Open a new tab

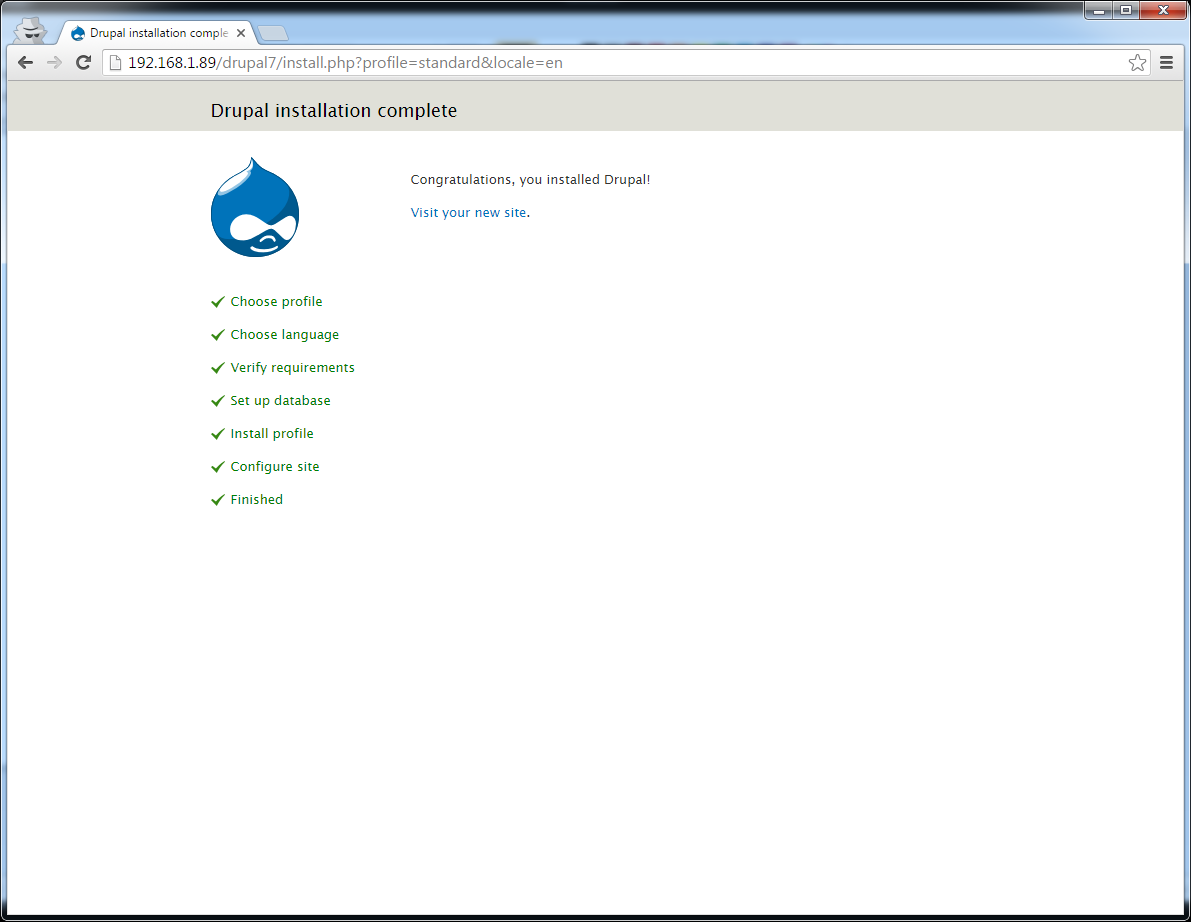click(x=273, y=33)
